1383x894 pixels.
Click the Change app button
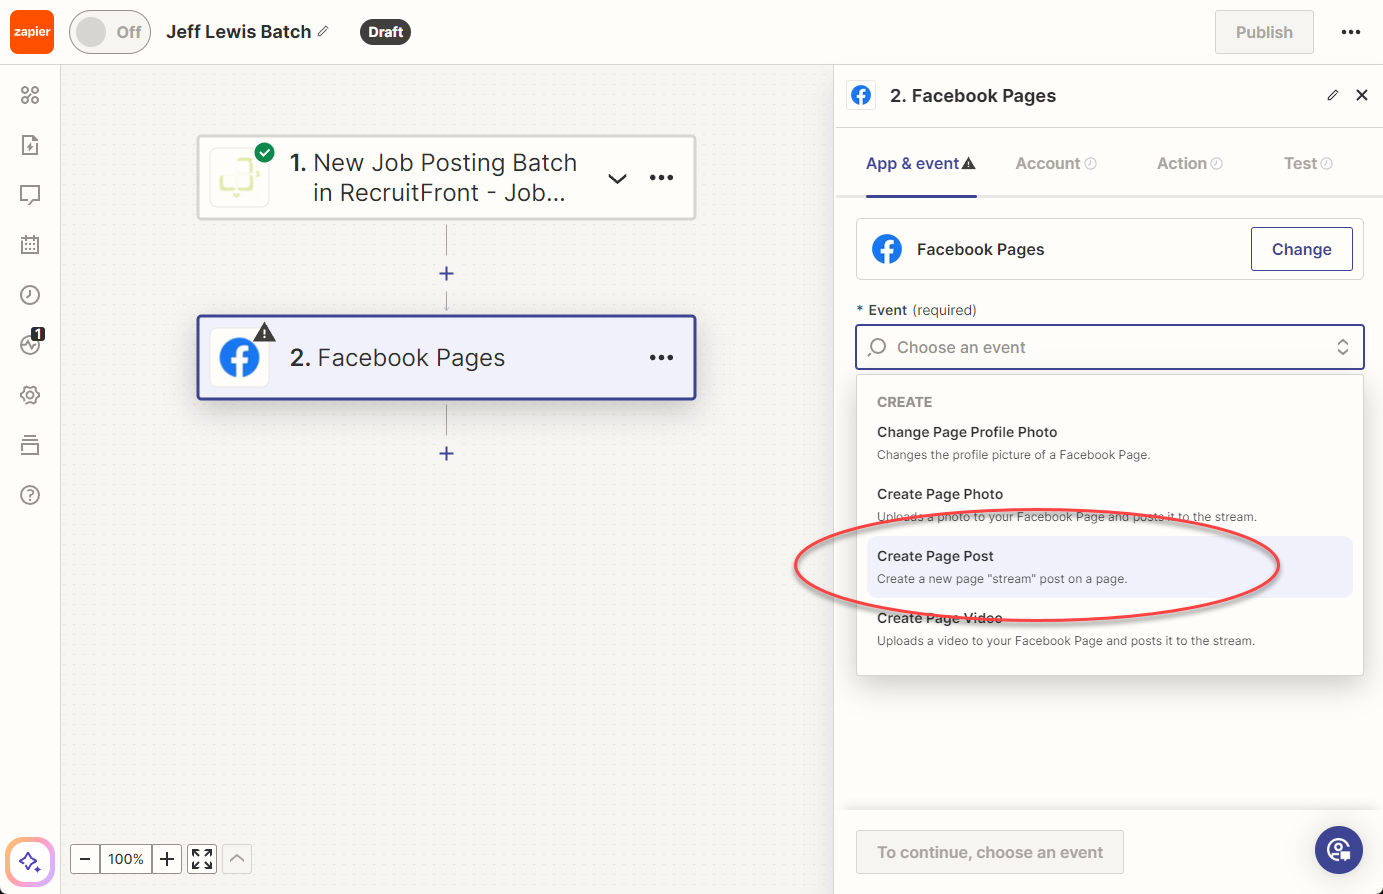click(1301, 249)
